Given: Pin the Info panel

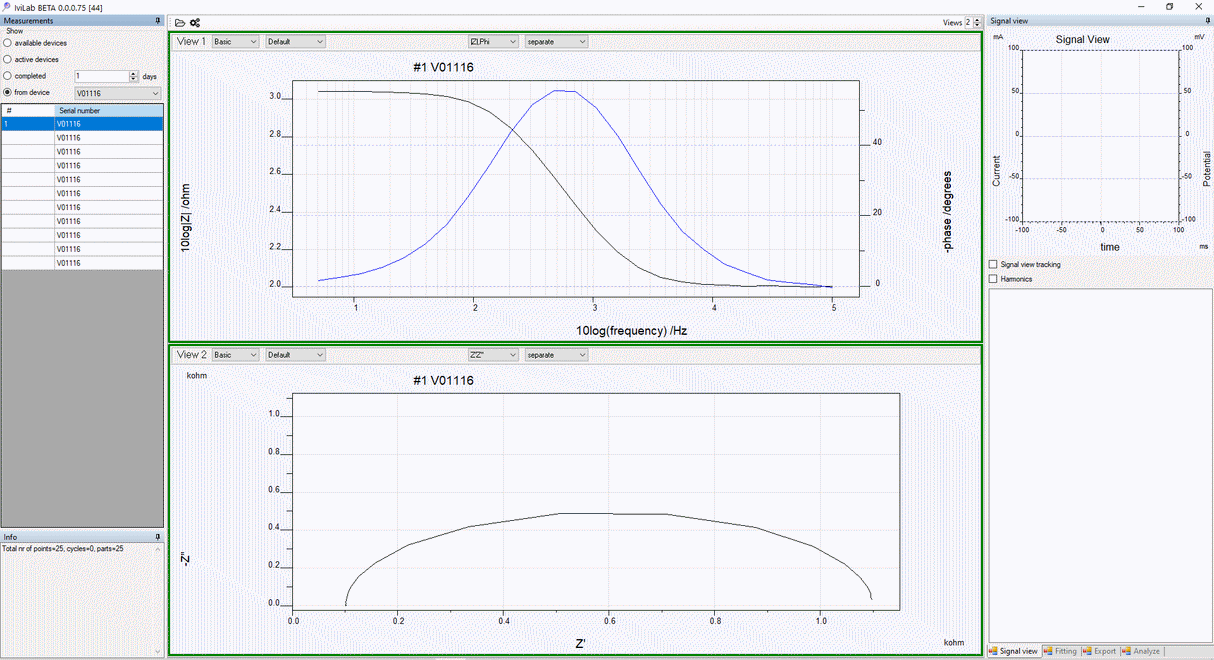Looking at the screenshot, I should [158, 537].
